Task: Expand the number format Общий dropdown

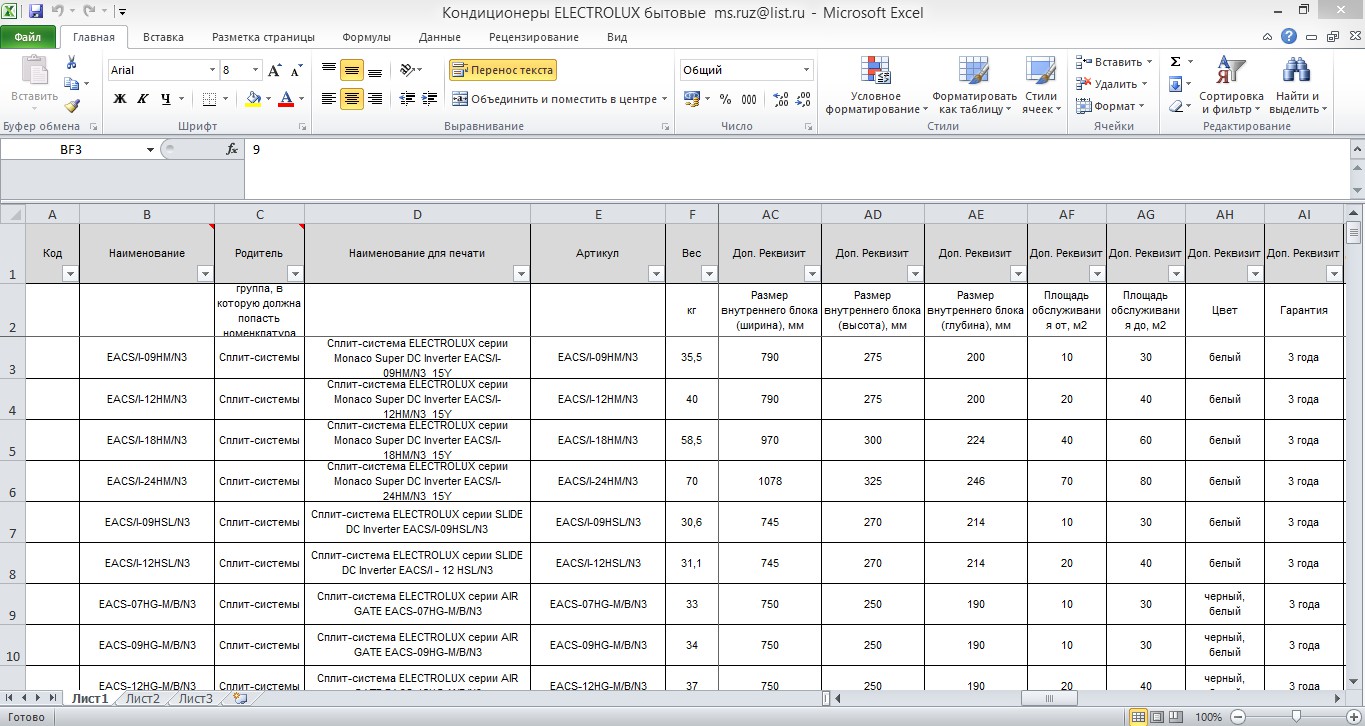Action: [x=806, y=71]
